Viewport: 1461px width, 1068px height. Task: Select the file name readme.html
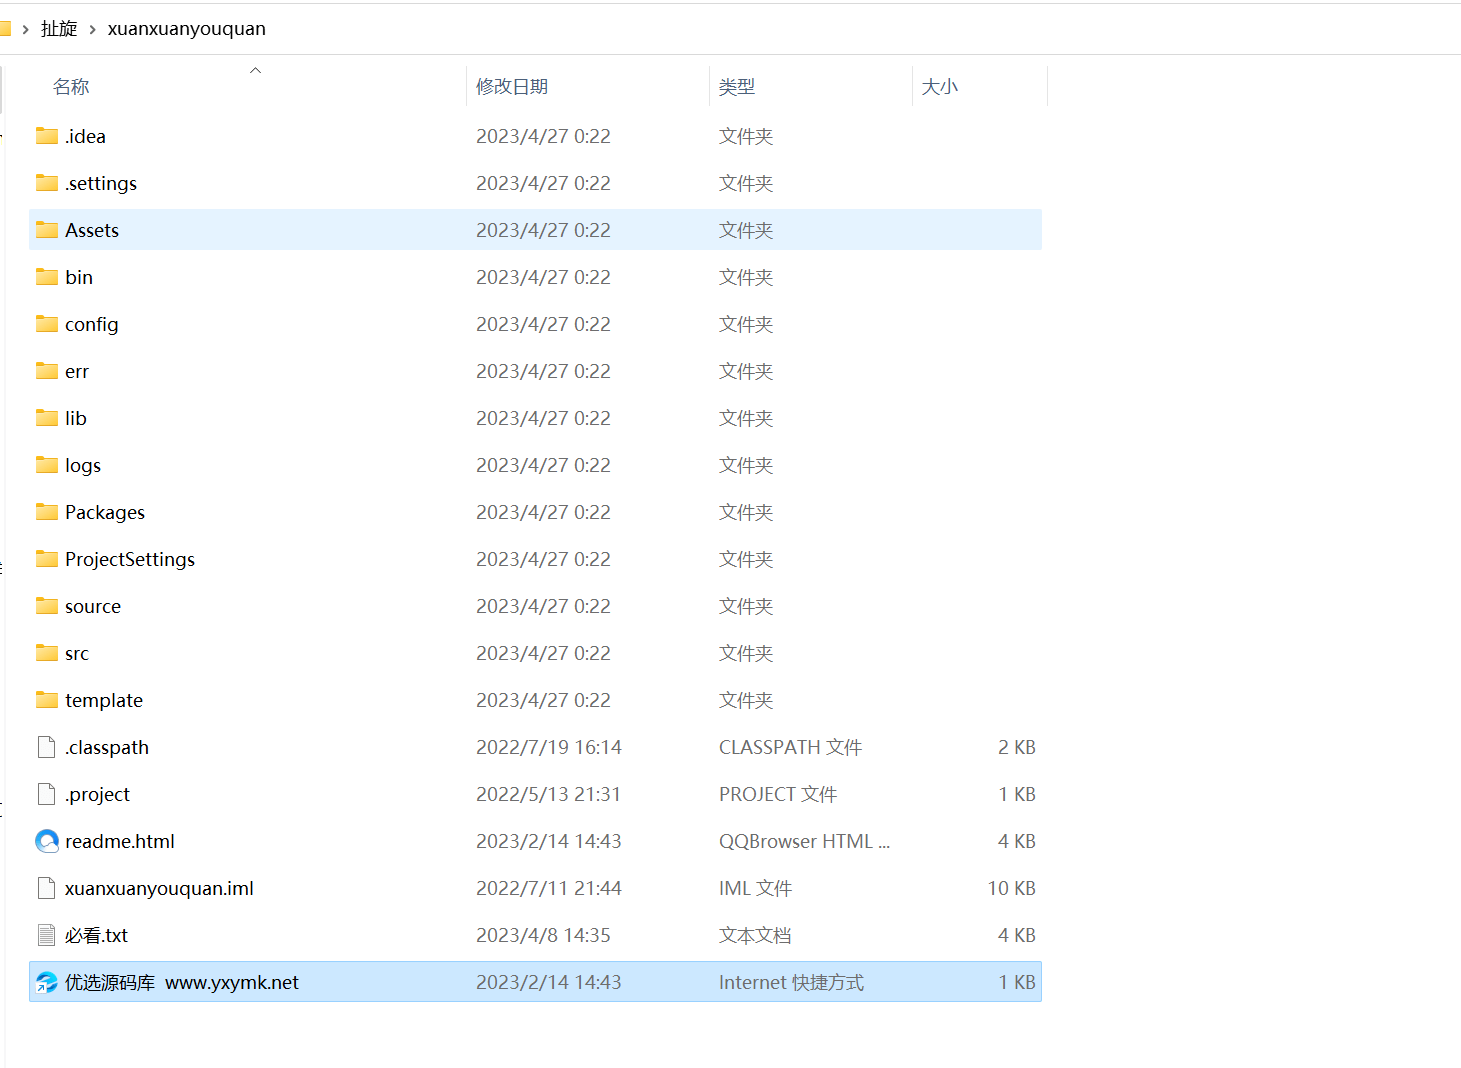[x=120, y=841]
